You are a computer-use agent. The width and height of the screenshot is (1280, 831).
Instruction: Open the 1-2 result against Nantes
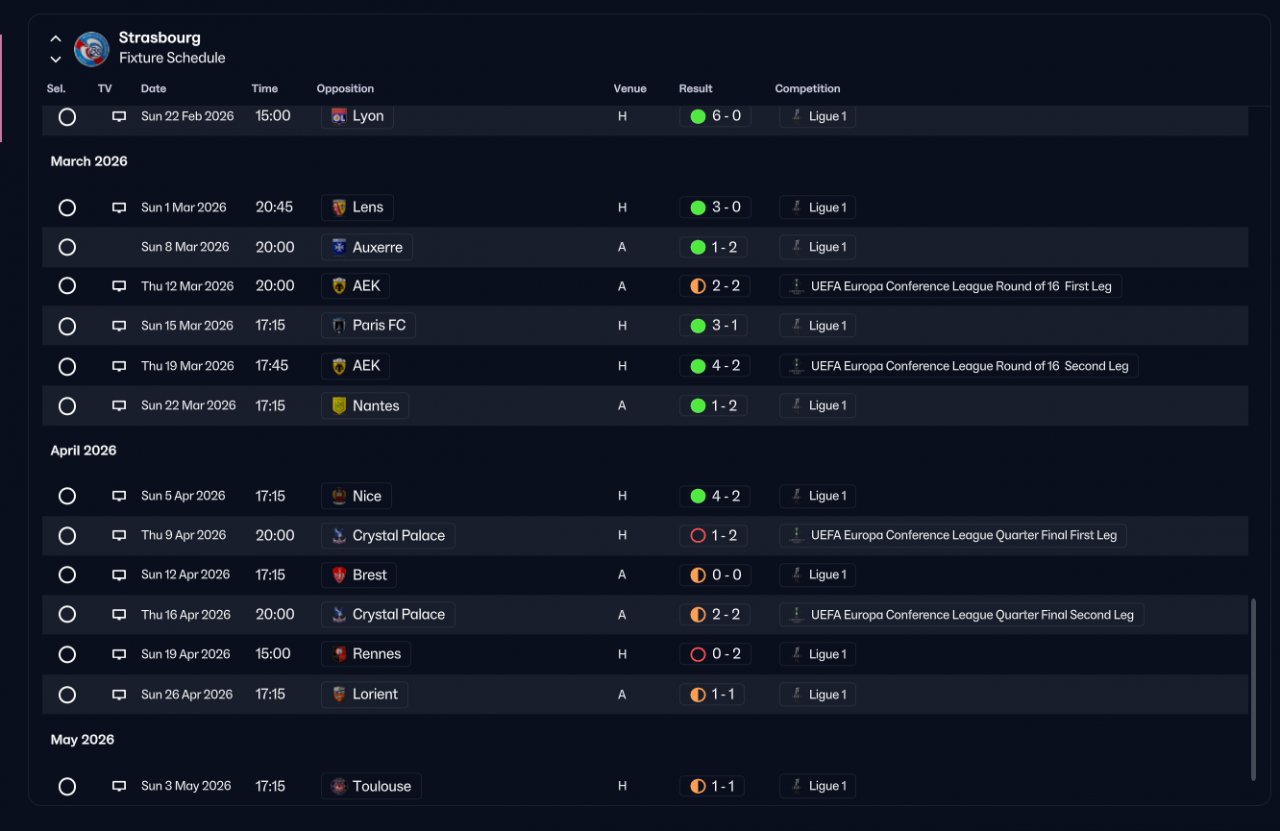click(x=714, y=406)
